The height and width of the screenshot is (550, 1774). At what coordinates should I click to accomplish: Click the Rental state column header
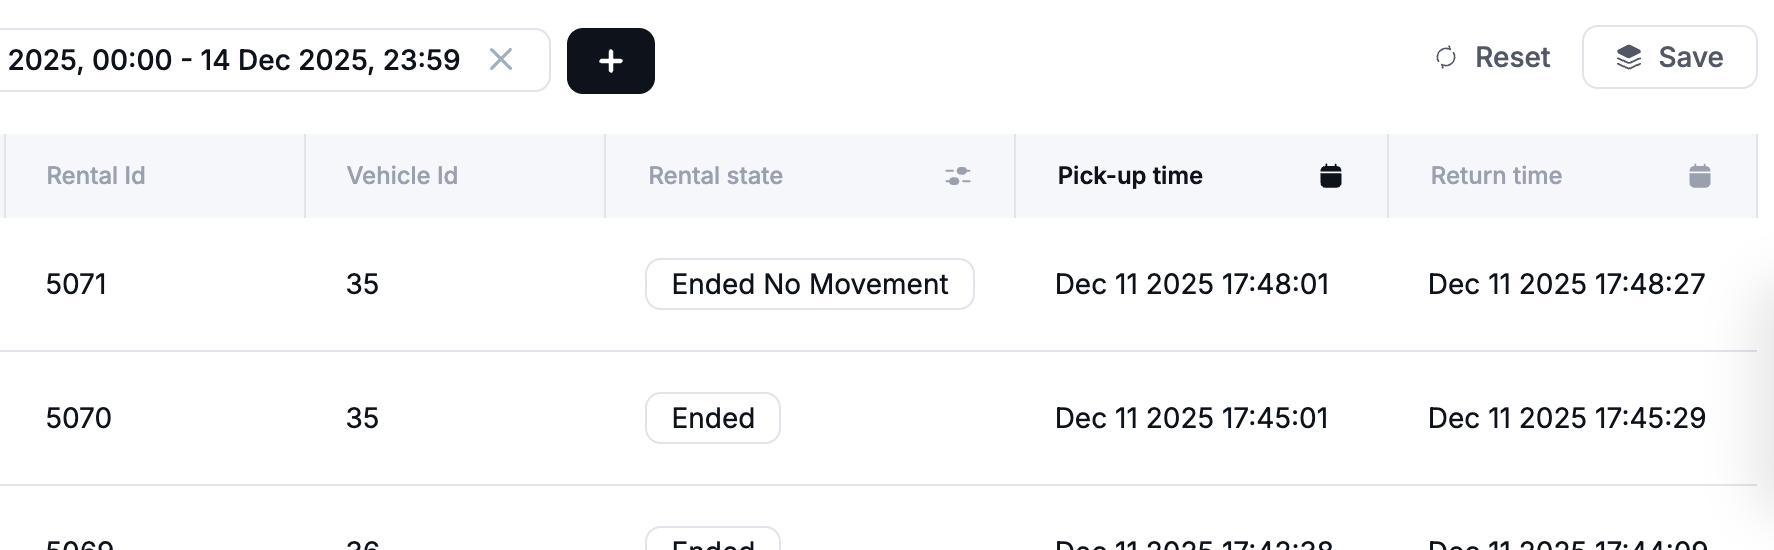[x=716, y=176]
